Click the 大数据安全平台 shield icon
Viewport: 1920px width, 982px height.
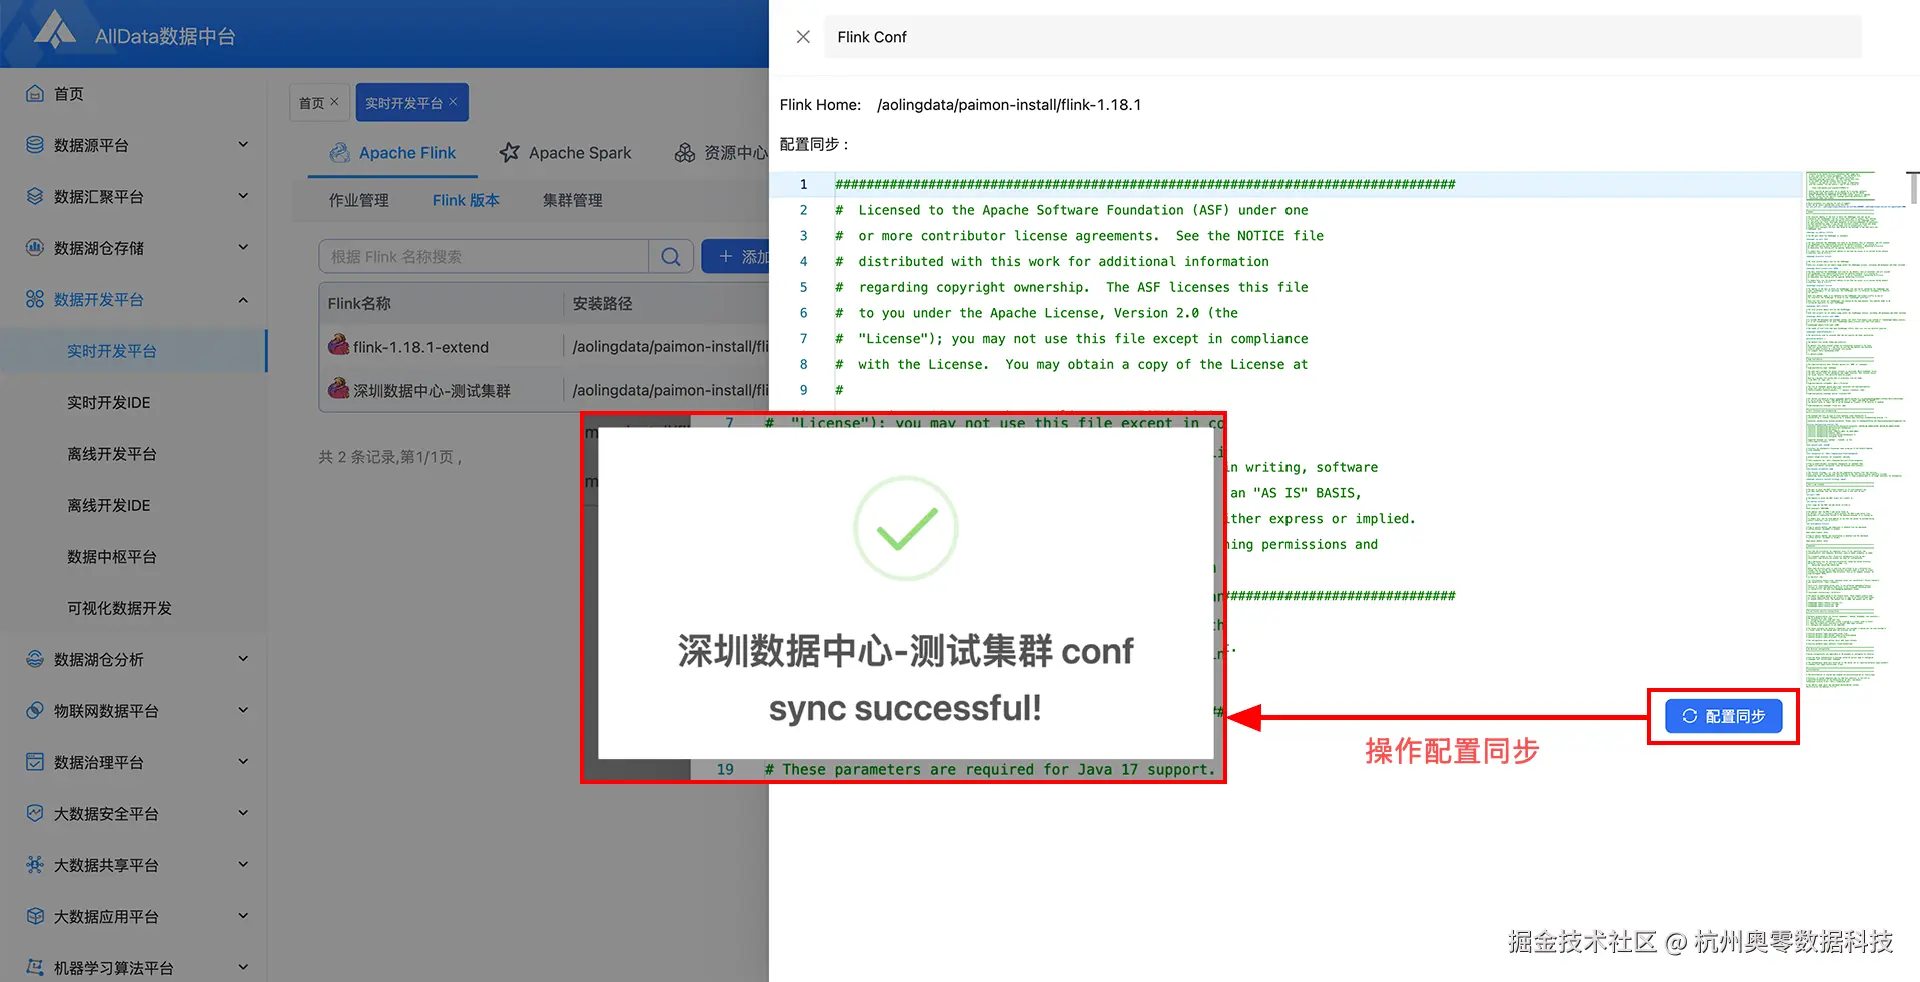pyautogui.click(x=35, y=813)
